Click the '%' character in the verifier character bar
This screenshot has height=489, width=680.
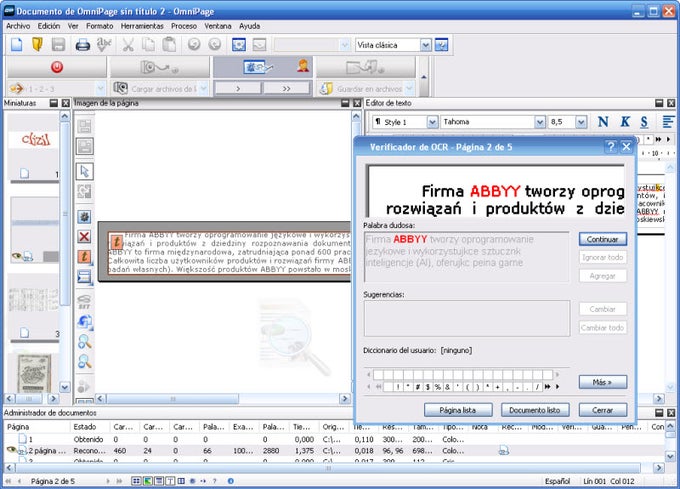438,387
